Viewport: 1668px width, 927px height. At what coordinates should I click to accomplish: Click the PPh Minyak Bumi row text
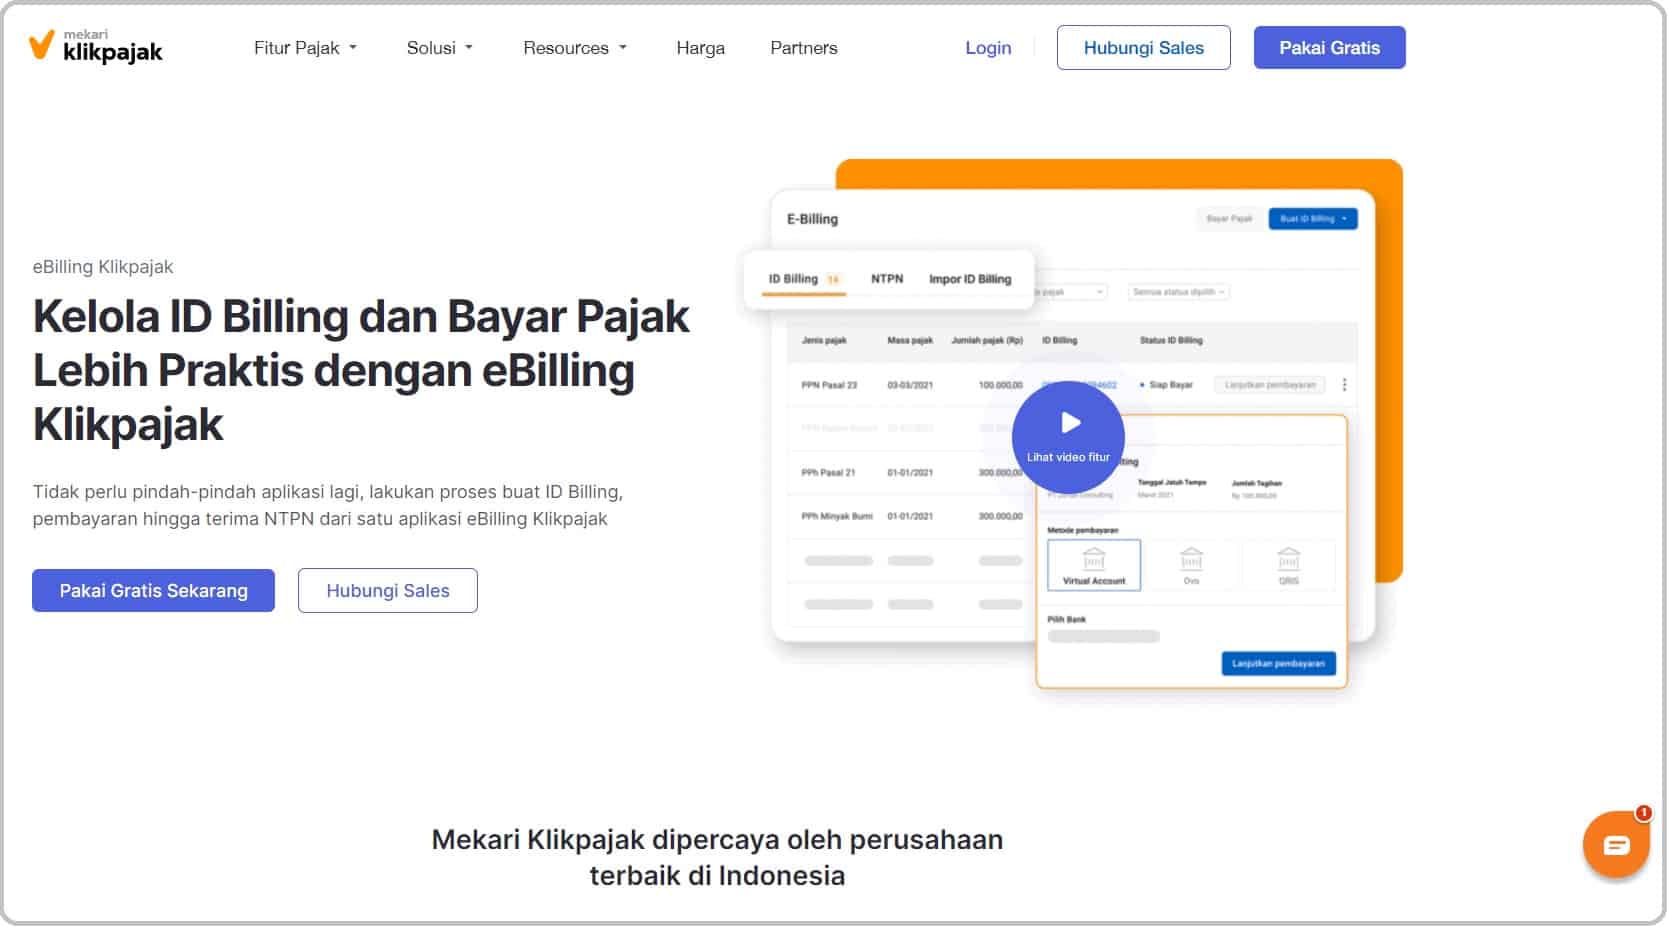click(837, 517)
